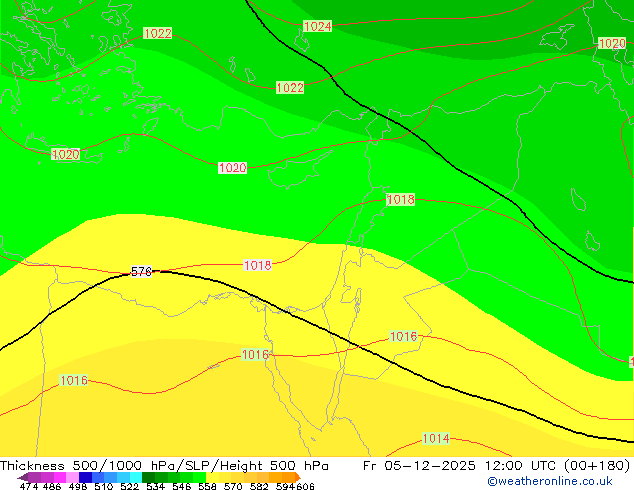Click the Fr 05-12-2025 12:00 UTC timestamp
This screenshot has width=634, height=490.
tap(460, 466)
